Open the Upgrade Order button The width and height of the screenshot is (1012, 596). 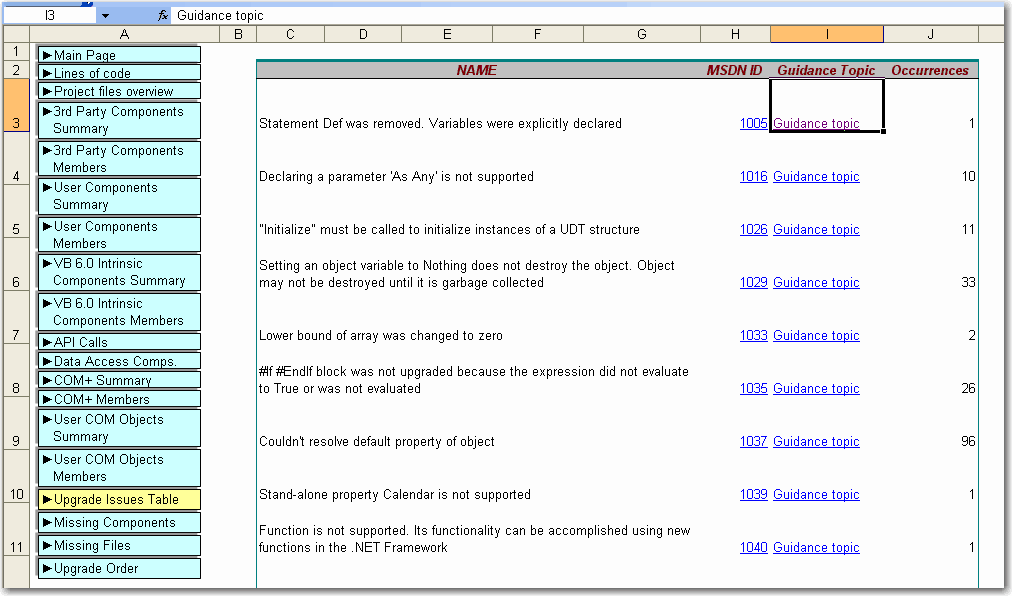pos(118,568)
